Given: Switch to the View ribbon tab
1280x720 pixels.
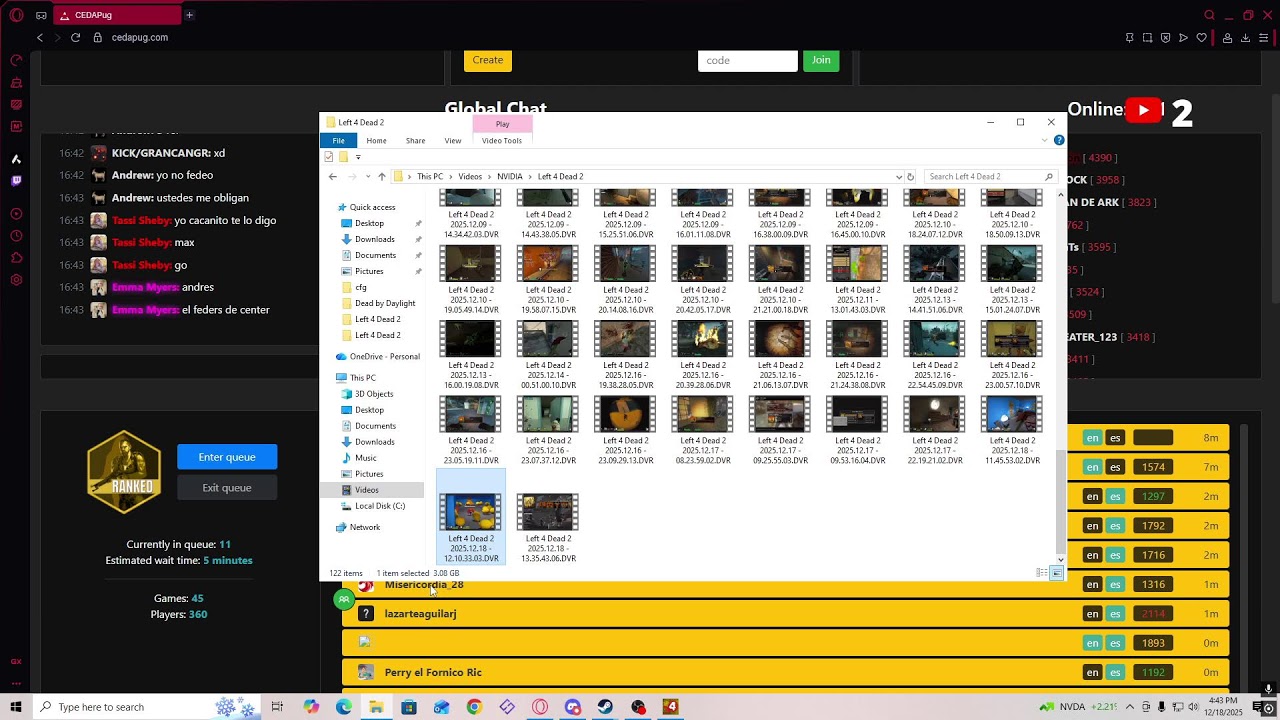Looking at the screenshot, I should [453, 141].
